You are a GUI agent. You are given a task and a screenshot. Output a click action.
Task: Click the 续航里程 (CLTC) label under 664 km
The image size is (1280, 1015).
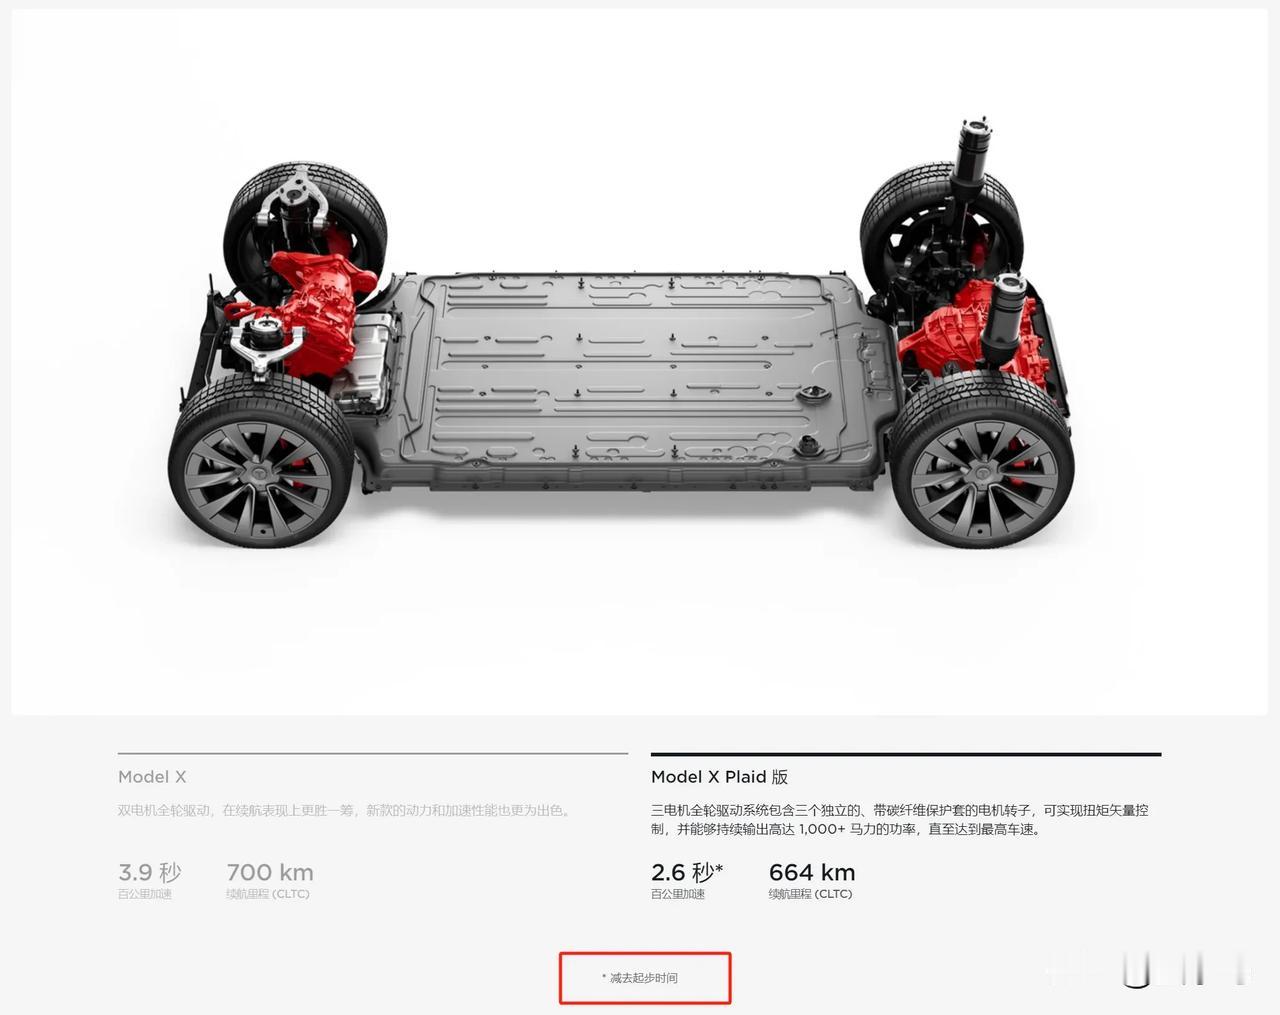click(811, 894)
